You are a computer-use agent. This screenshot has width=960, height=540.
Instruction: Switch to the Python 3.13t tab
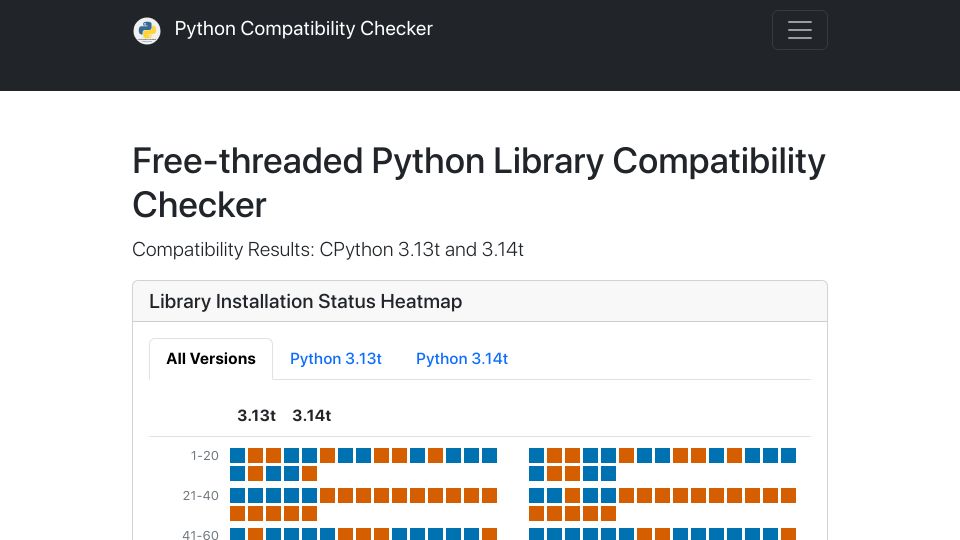coord(336,359)
